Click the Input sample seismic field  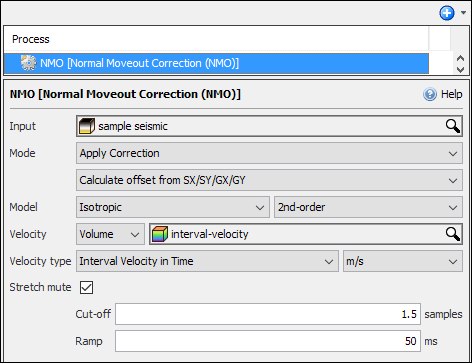click(269, 126)
